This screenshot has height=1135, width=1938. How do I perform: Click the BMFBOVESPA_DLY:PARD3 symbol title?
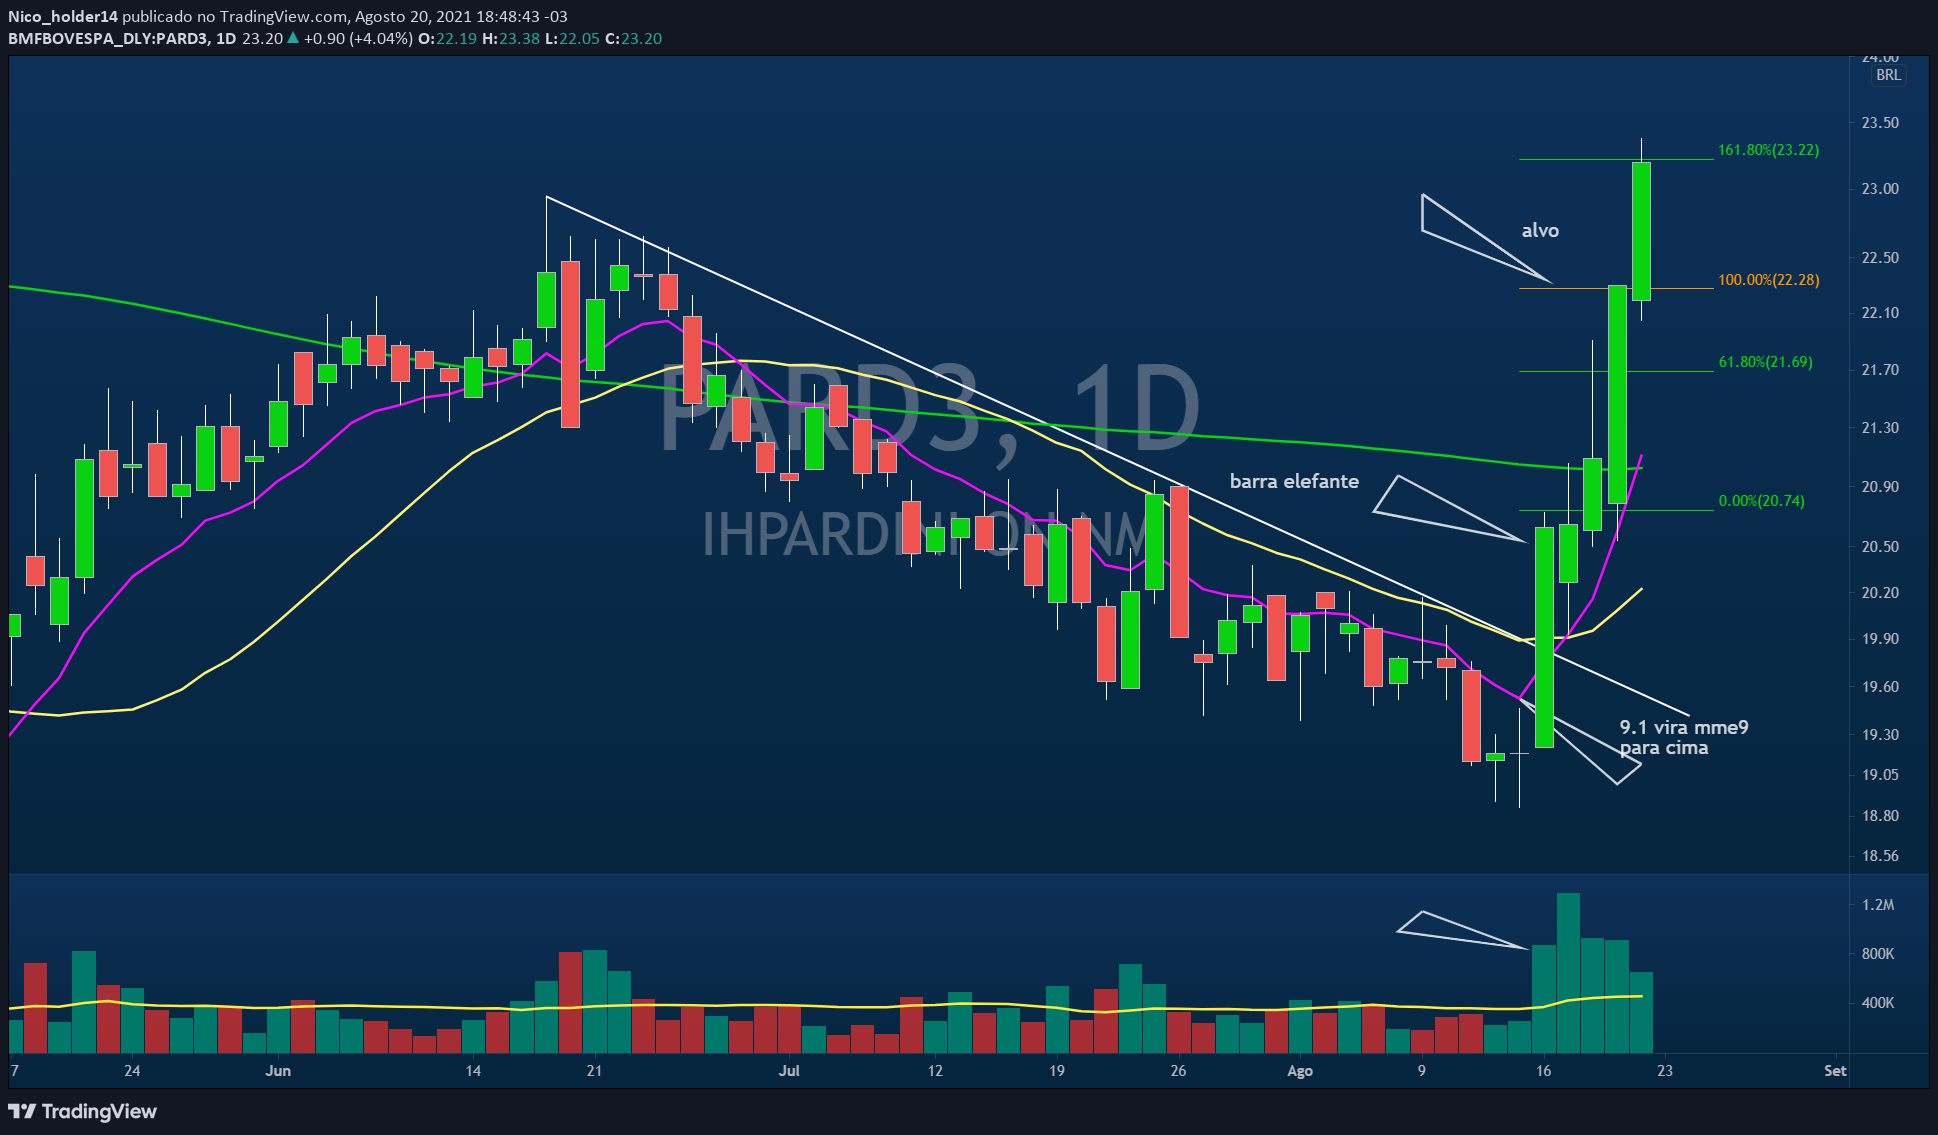click(x=108, y=39)
